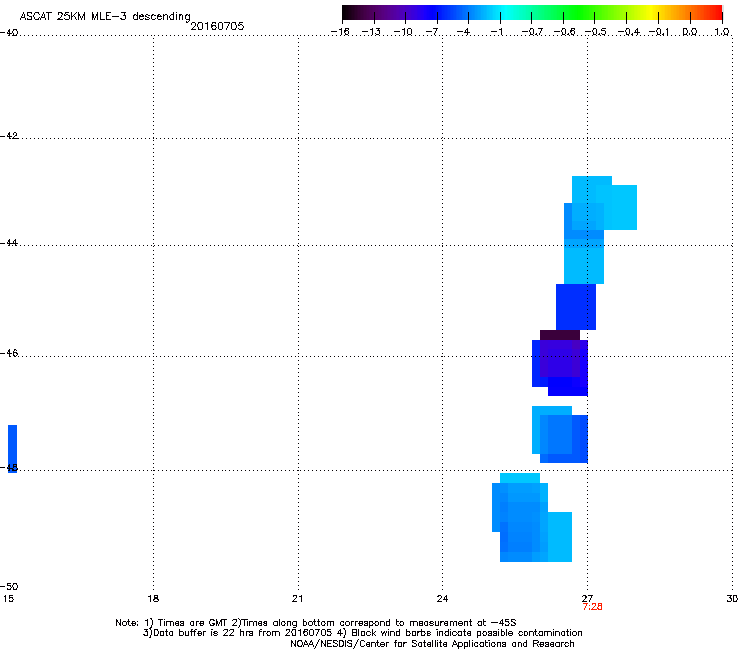Click the longitude axis label 24
Viewport: 740px width, 650px height.
click(x=442, y=599)
